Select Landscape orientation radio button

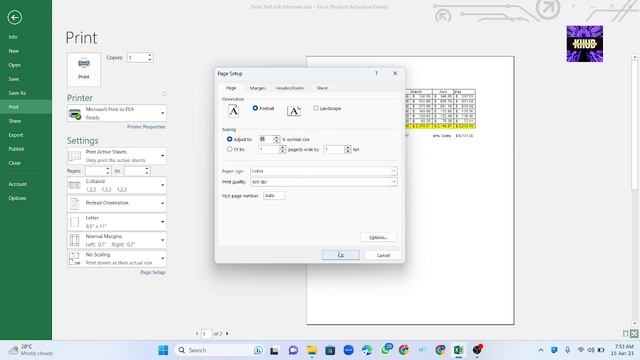[316, 108]
